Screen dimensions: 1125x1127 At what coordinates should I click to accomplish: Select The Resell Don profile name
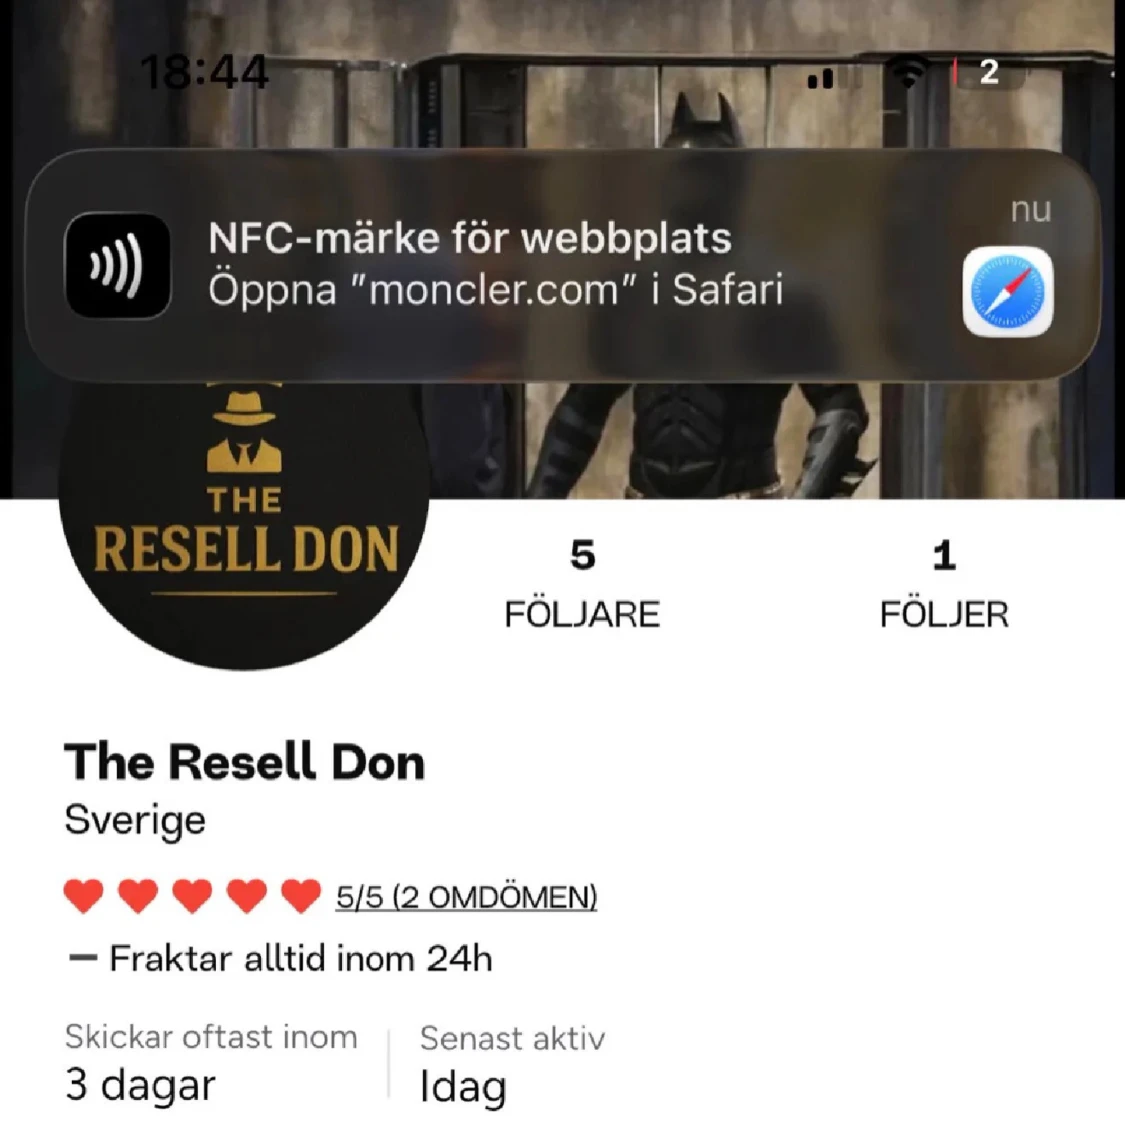244,762
